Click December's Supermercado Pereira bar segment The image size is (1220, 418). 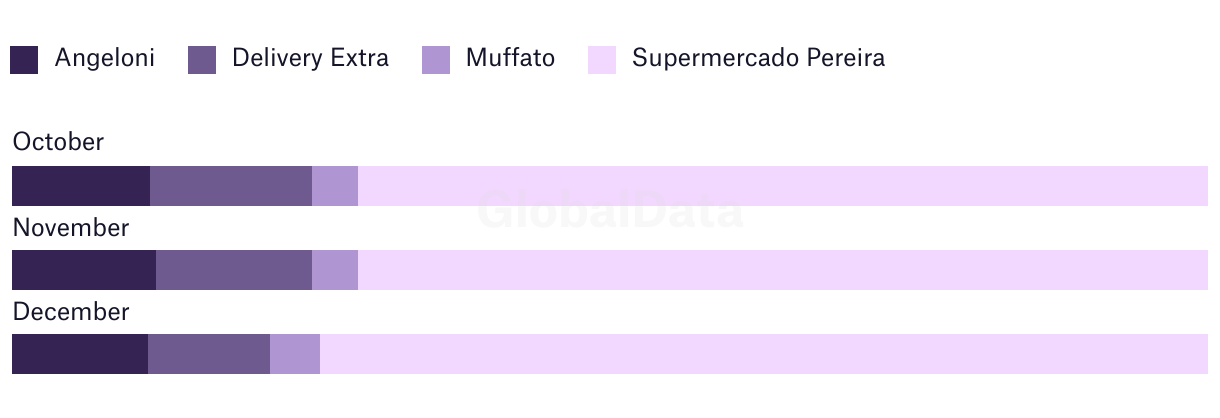764,354
